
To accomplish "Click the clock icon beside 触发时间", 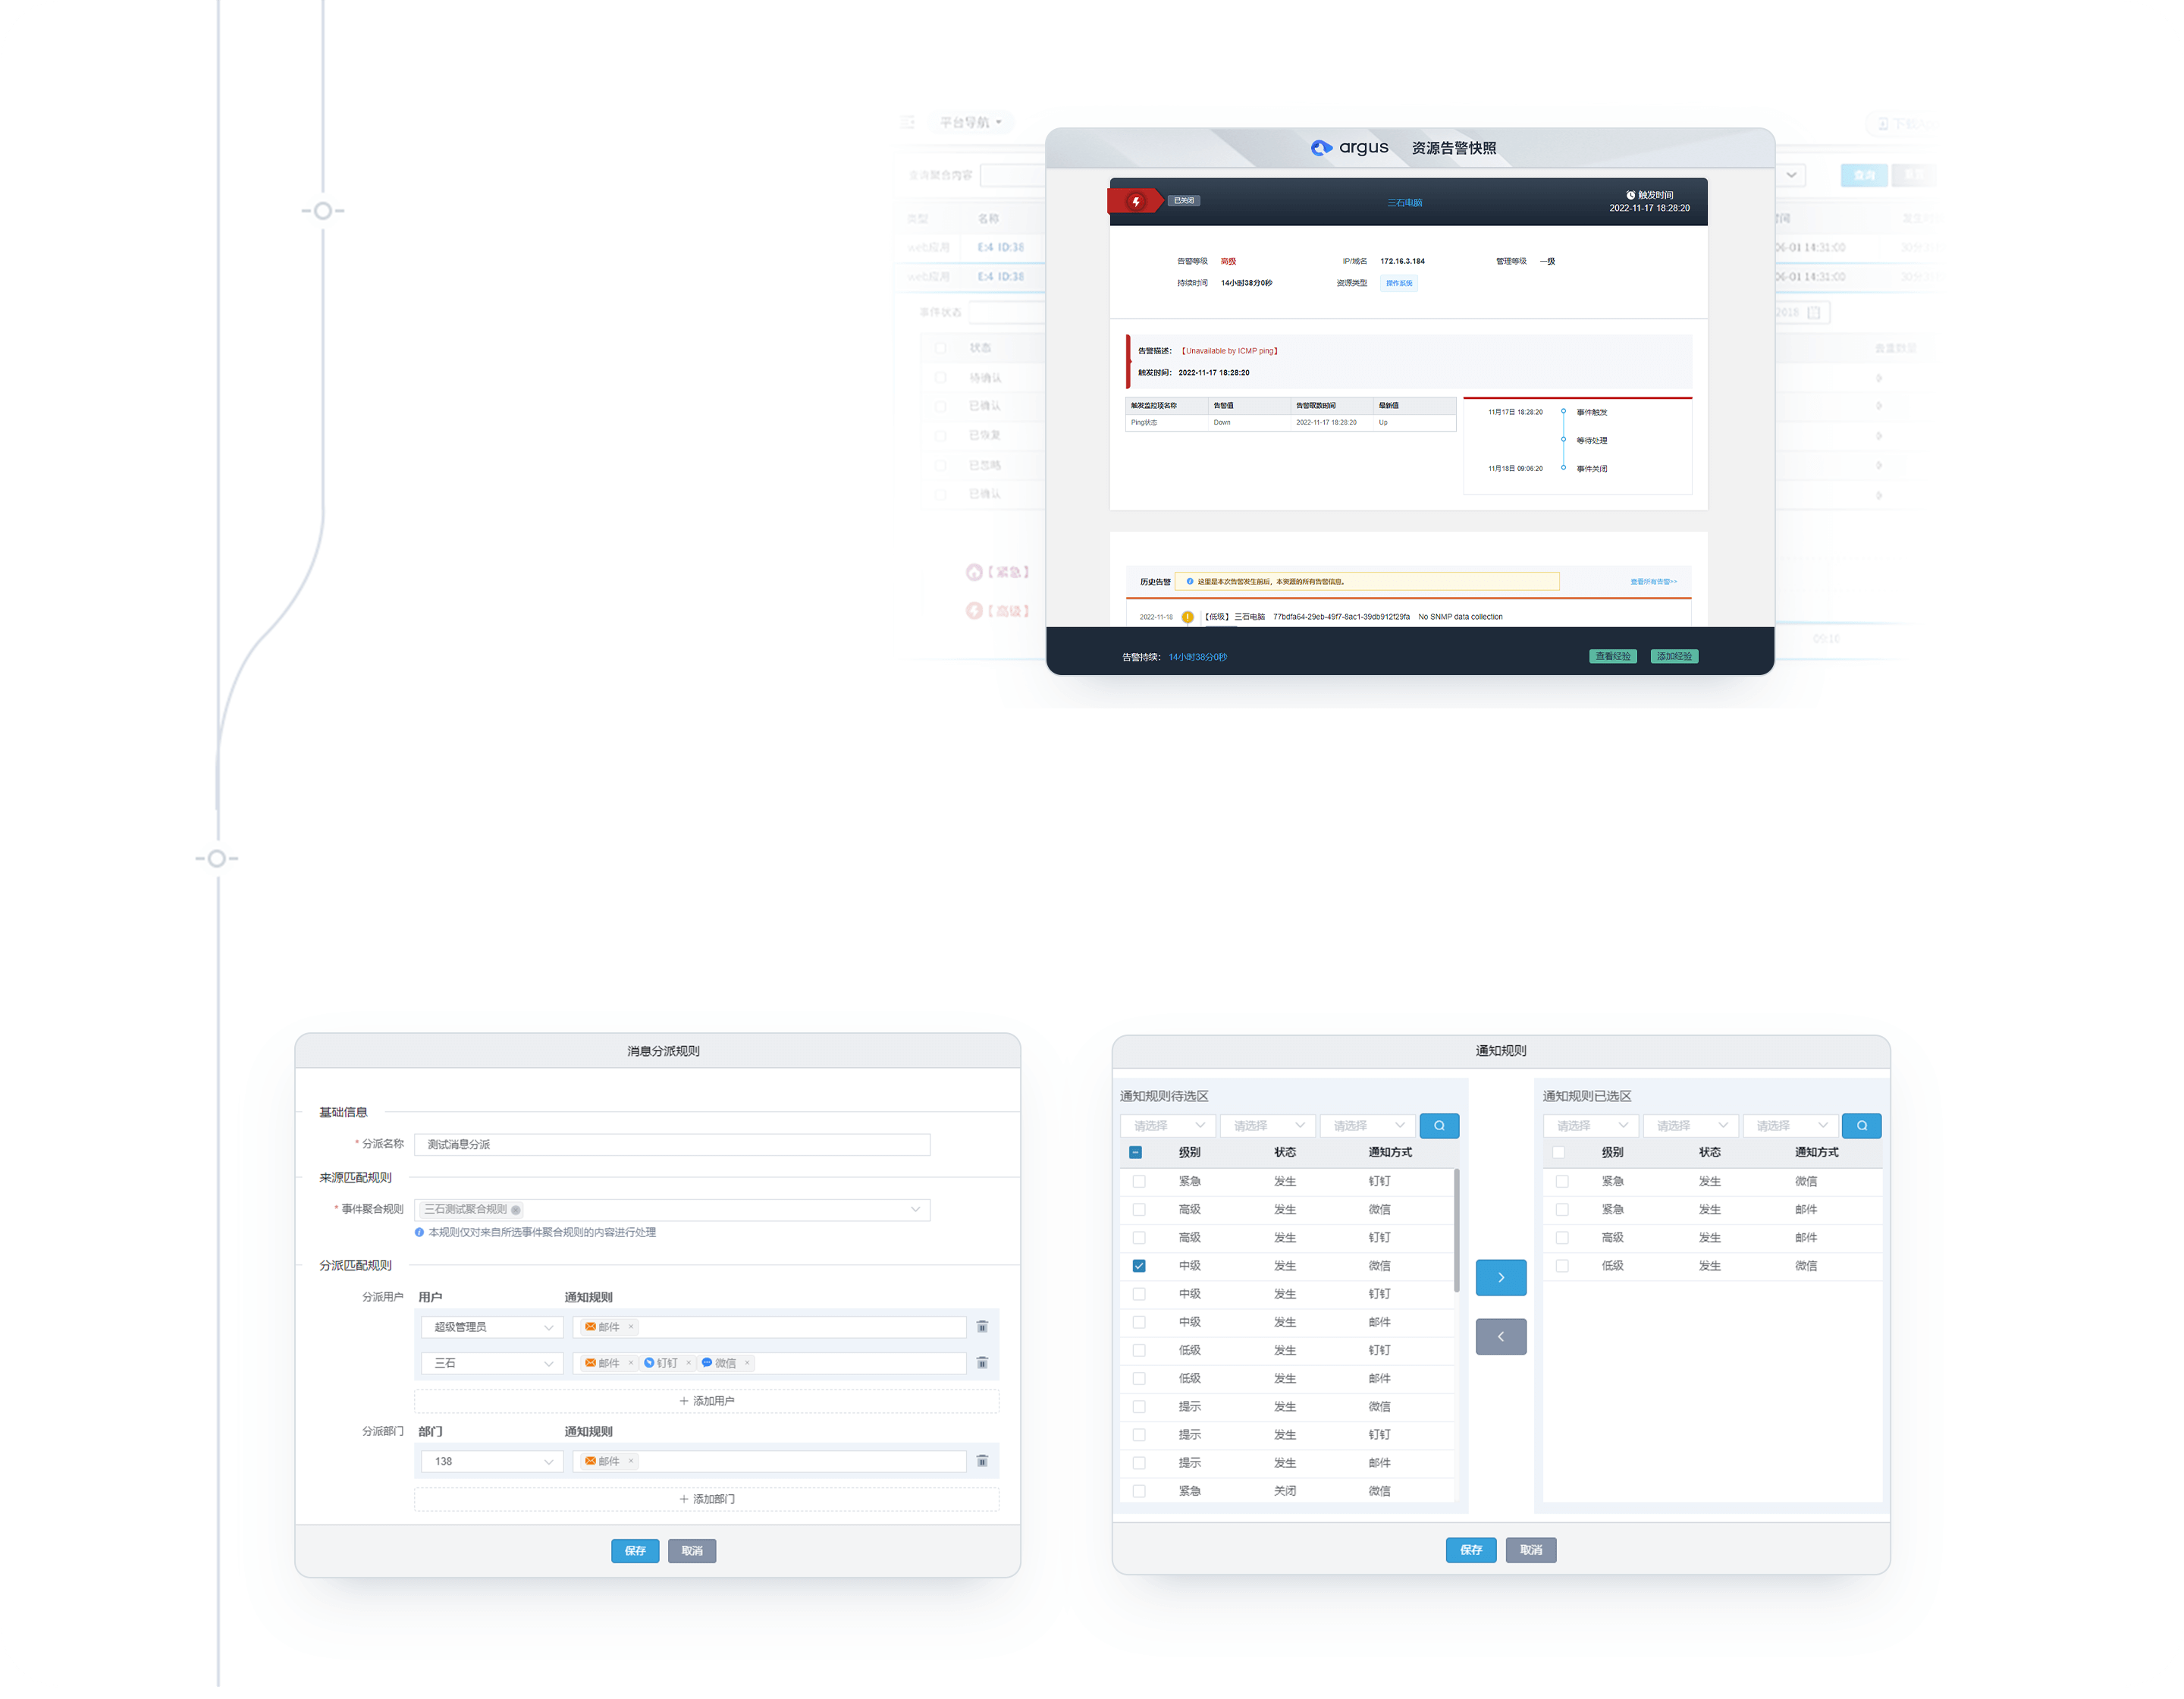I will [x=1630, y=195].
